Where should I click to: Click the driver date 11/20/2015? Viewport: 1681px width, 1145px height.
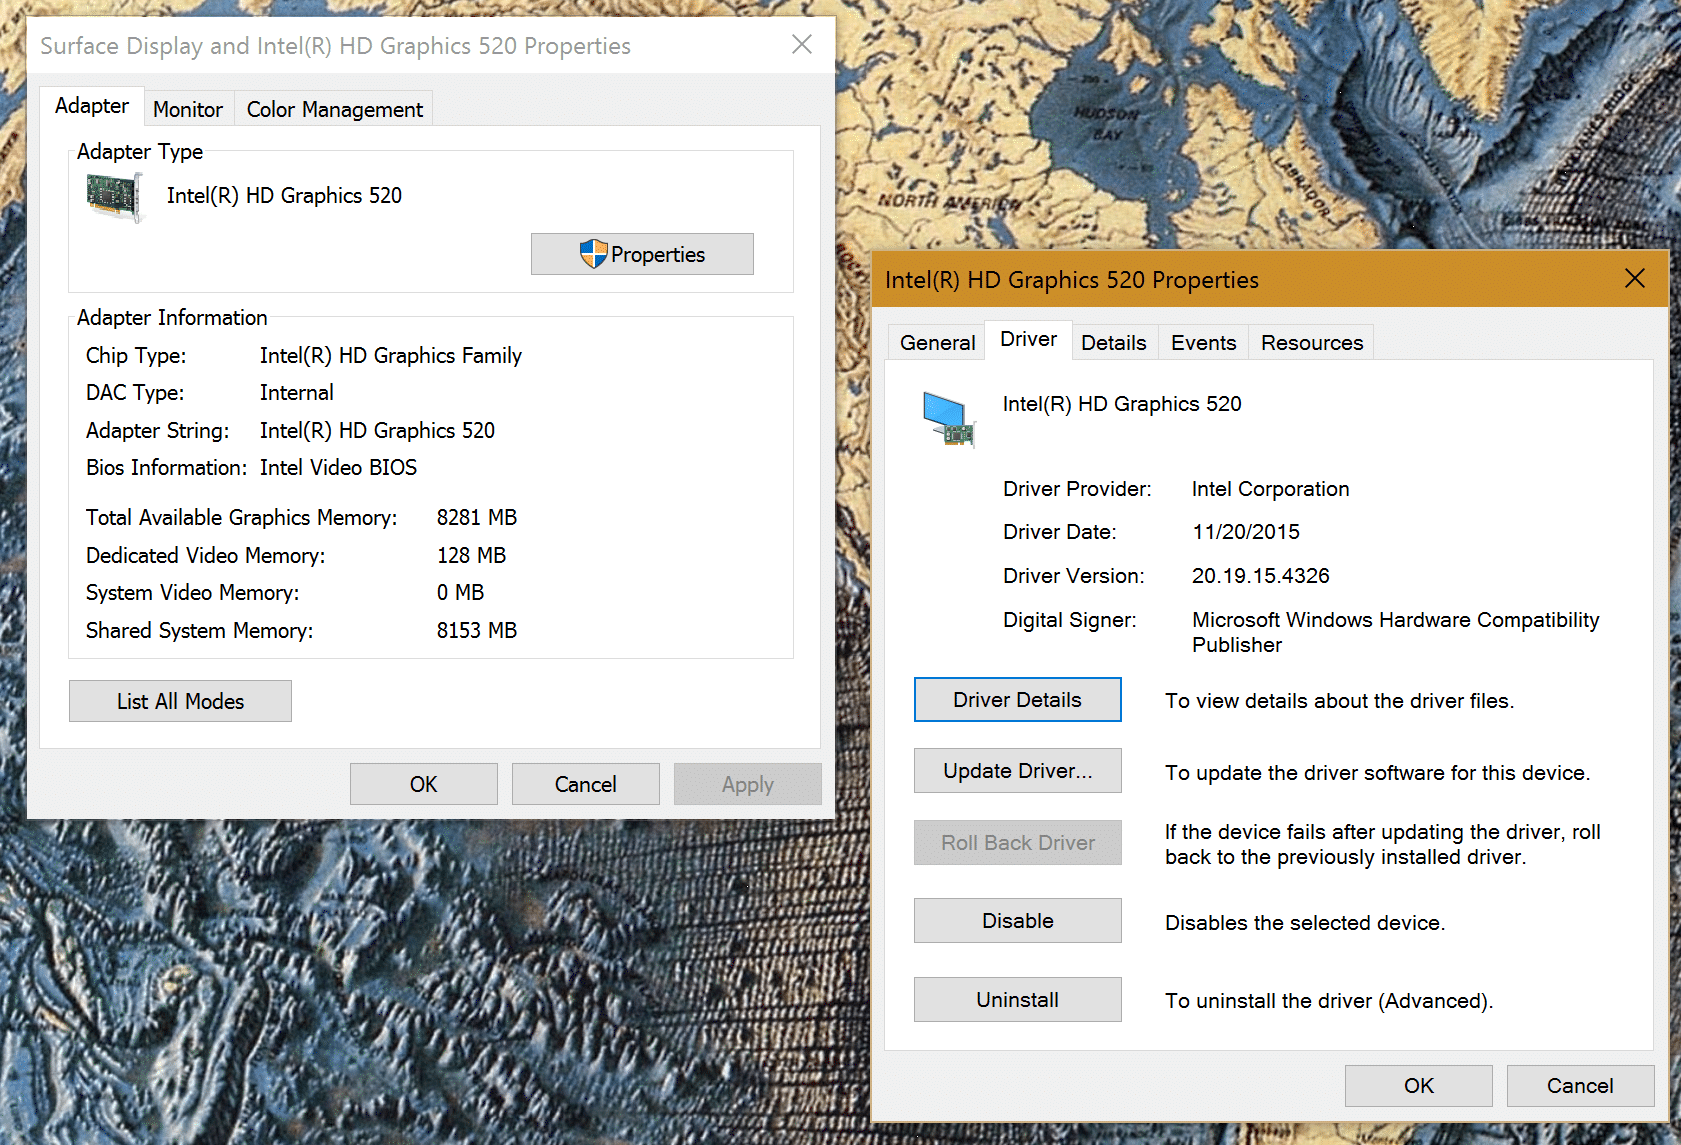point(1246,532)
